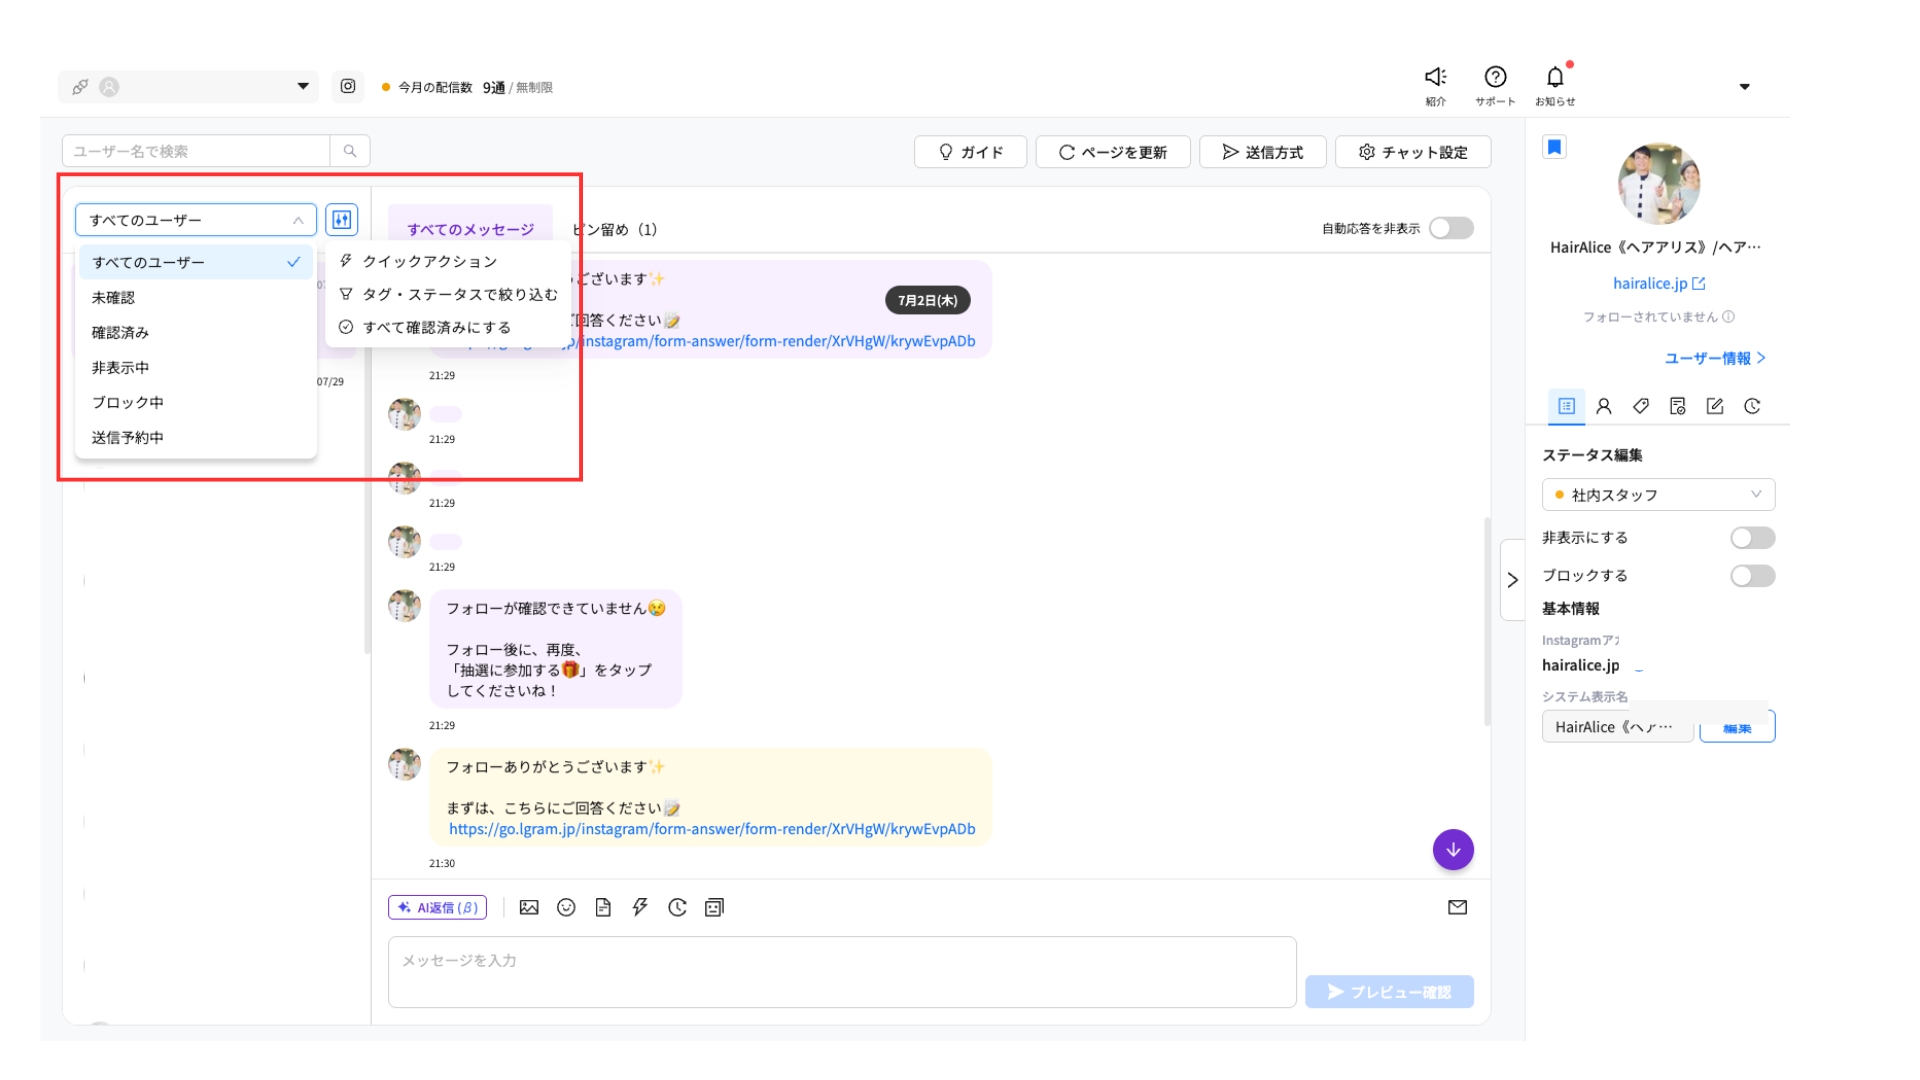The width and height of the screenshot is (1920, 1080).
Task: Click the メッセージを入力 text field
Action: point(842,972)
